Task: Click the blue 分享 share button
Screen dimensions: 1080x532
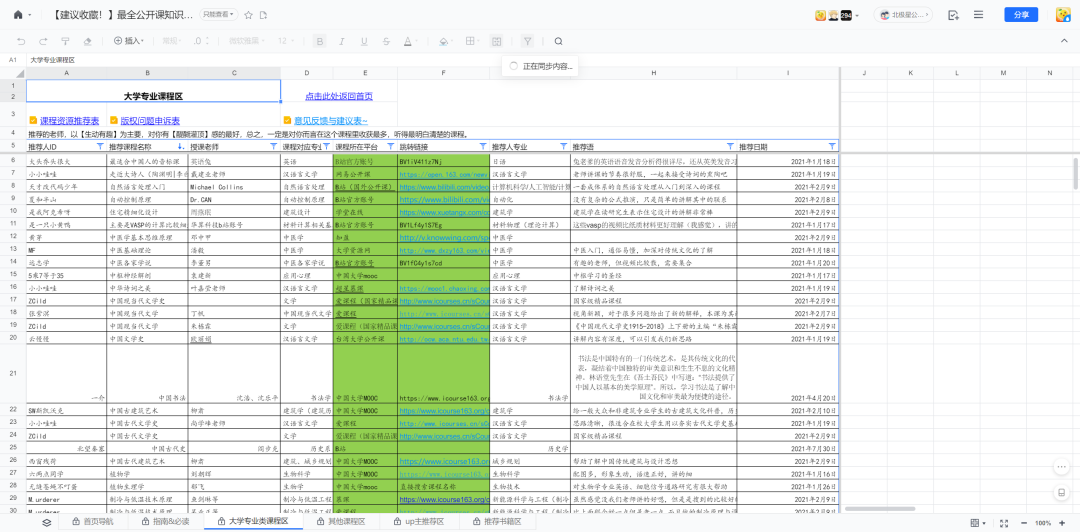Action: pos(1021,15)
